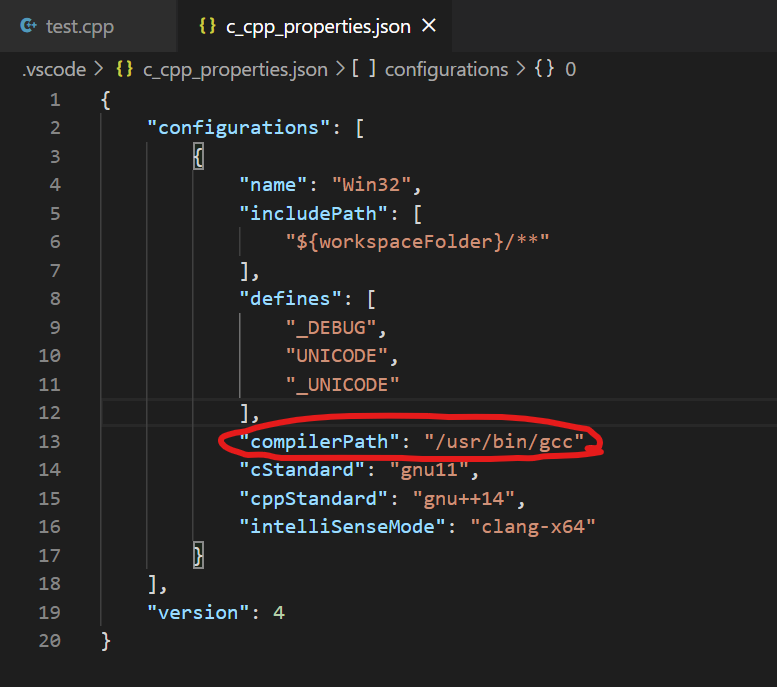Open configurations breadcrumb dropdown
777x687 pixels.
click(446, 69)
